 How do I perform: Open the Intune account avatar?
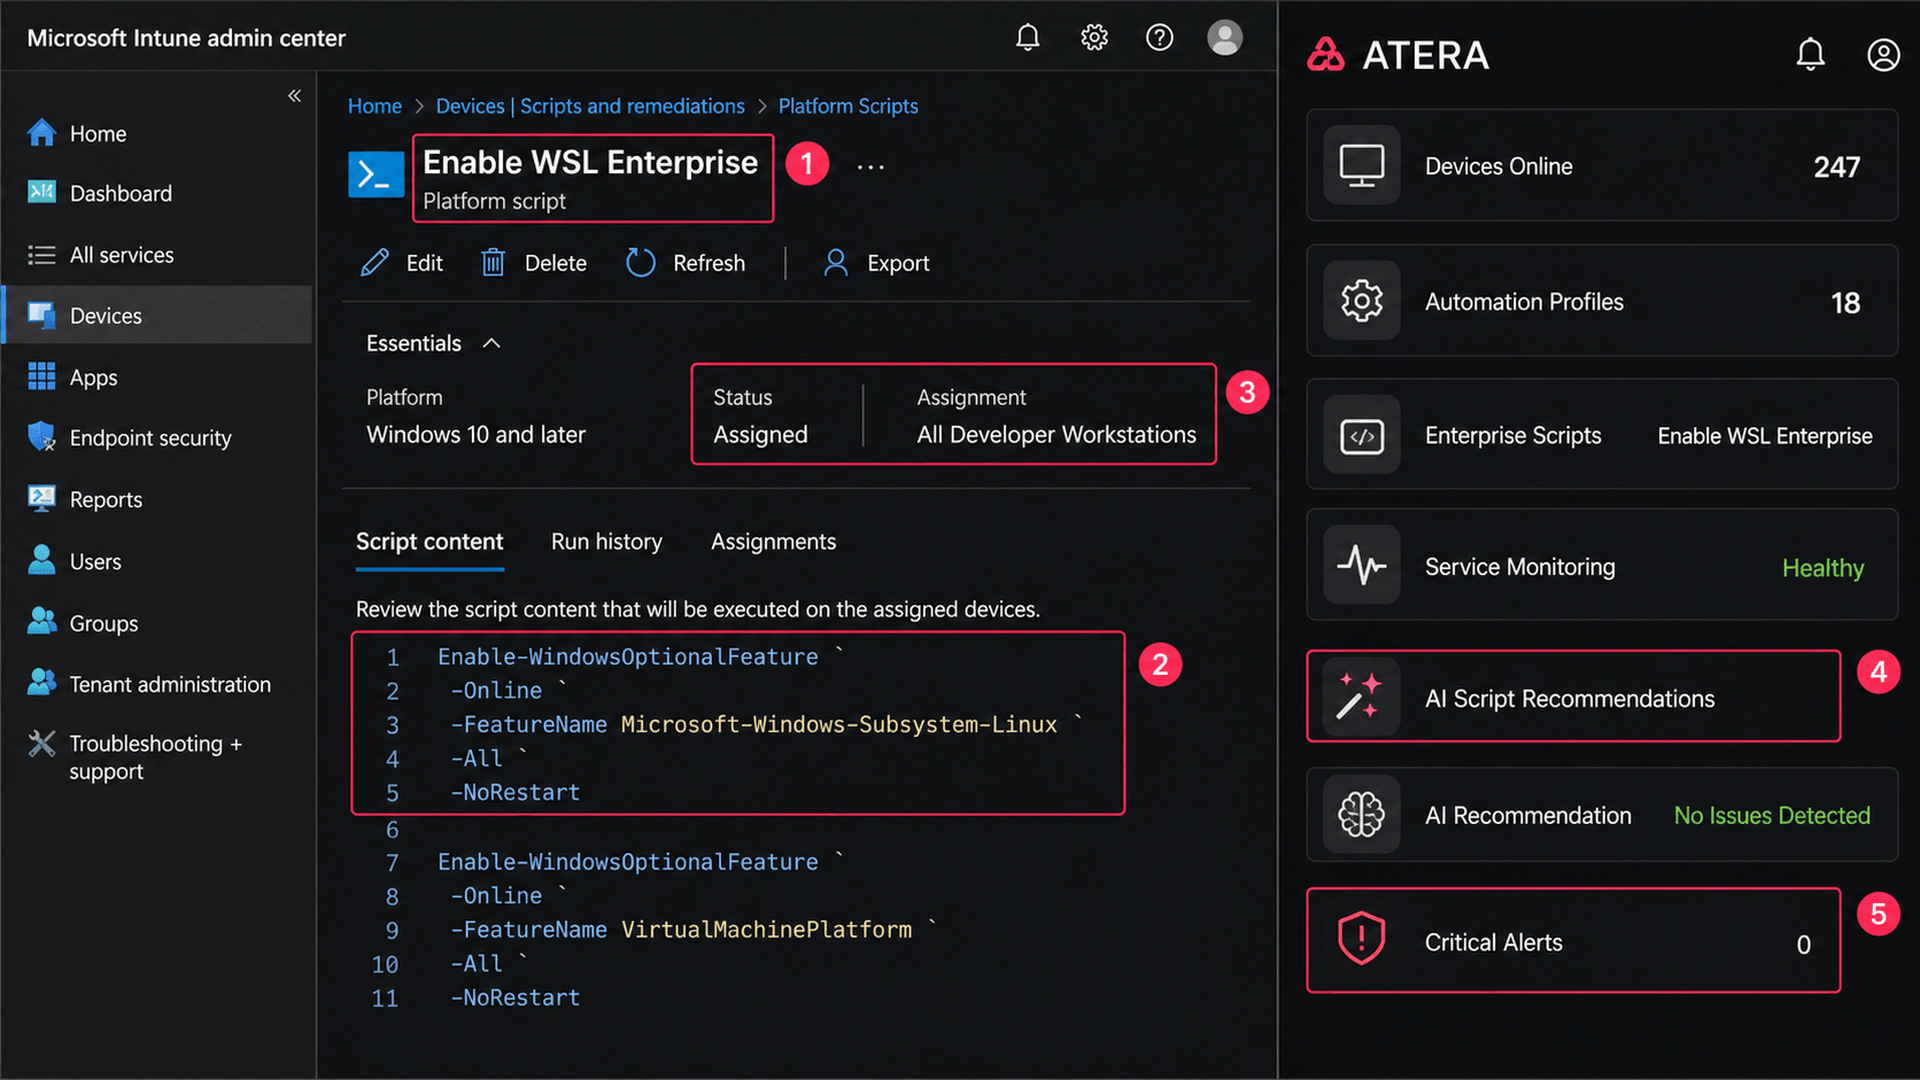click(1224, 38)
